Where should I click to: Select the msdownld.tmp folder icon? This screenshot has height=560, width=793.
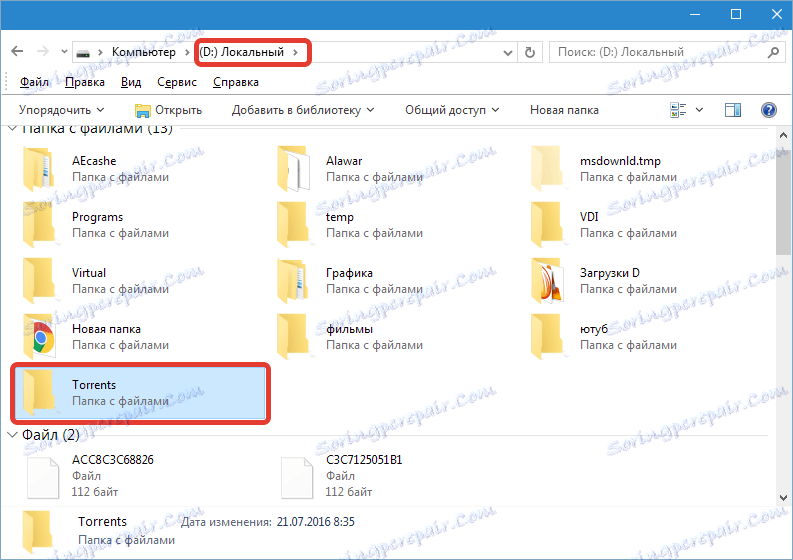tap(547, 169)
